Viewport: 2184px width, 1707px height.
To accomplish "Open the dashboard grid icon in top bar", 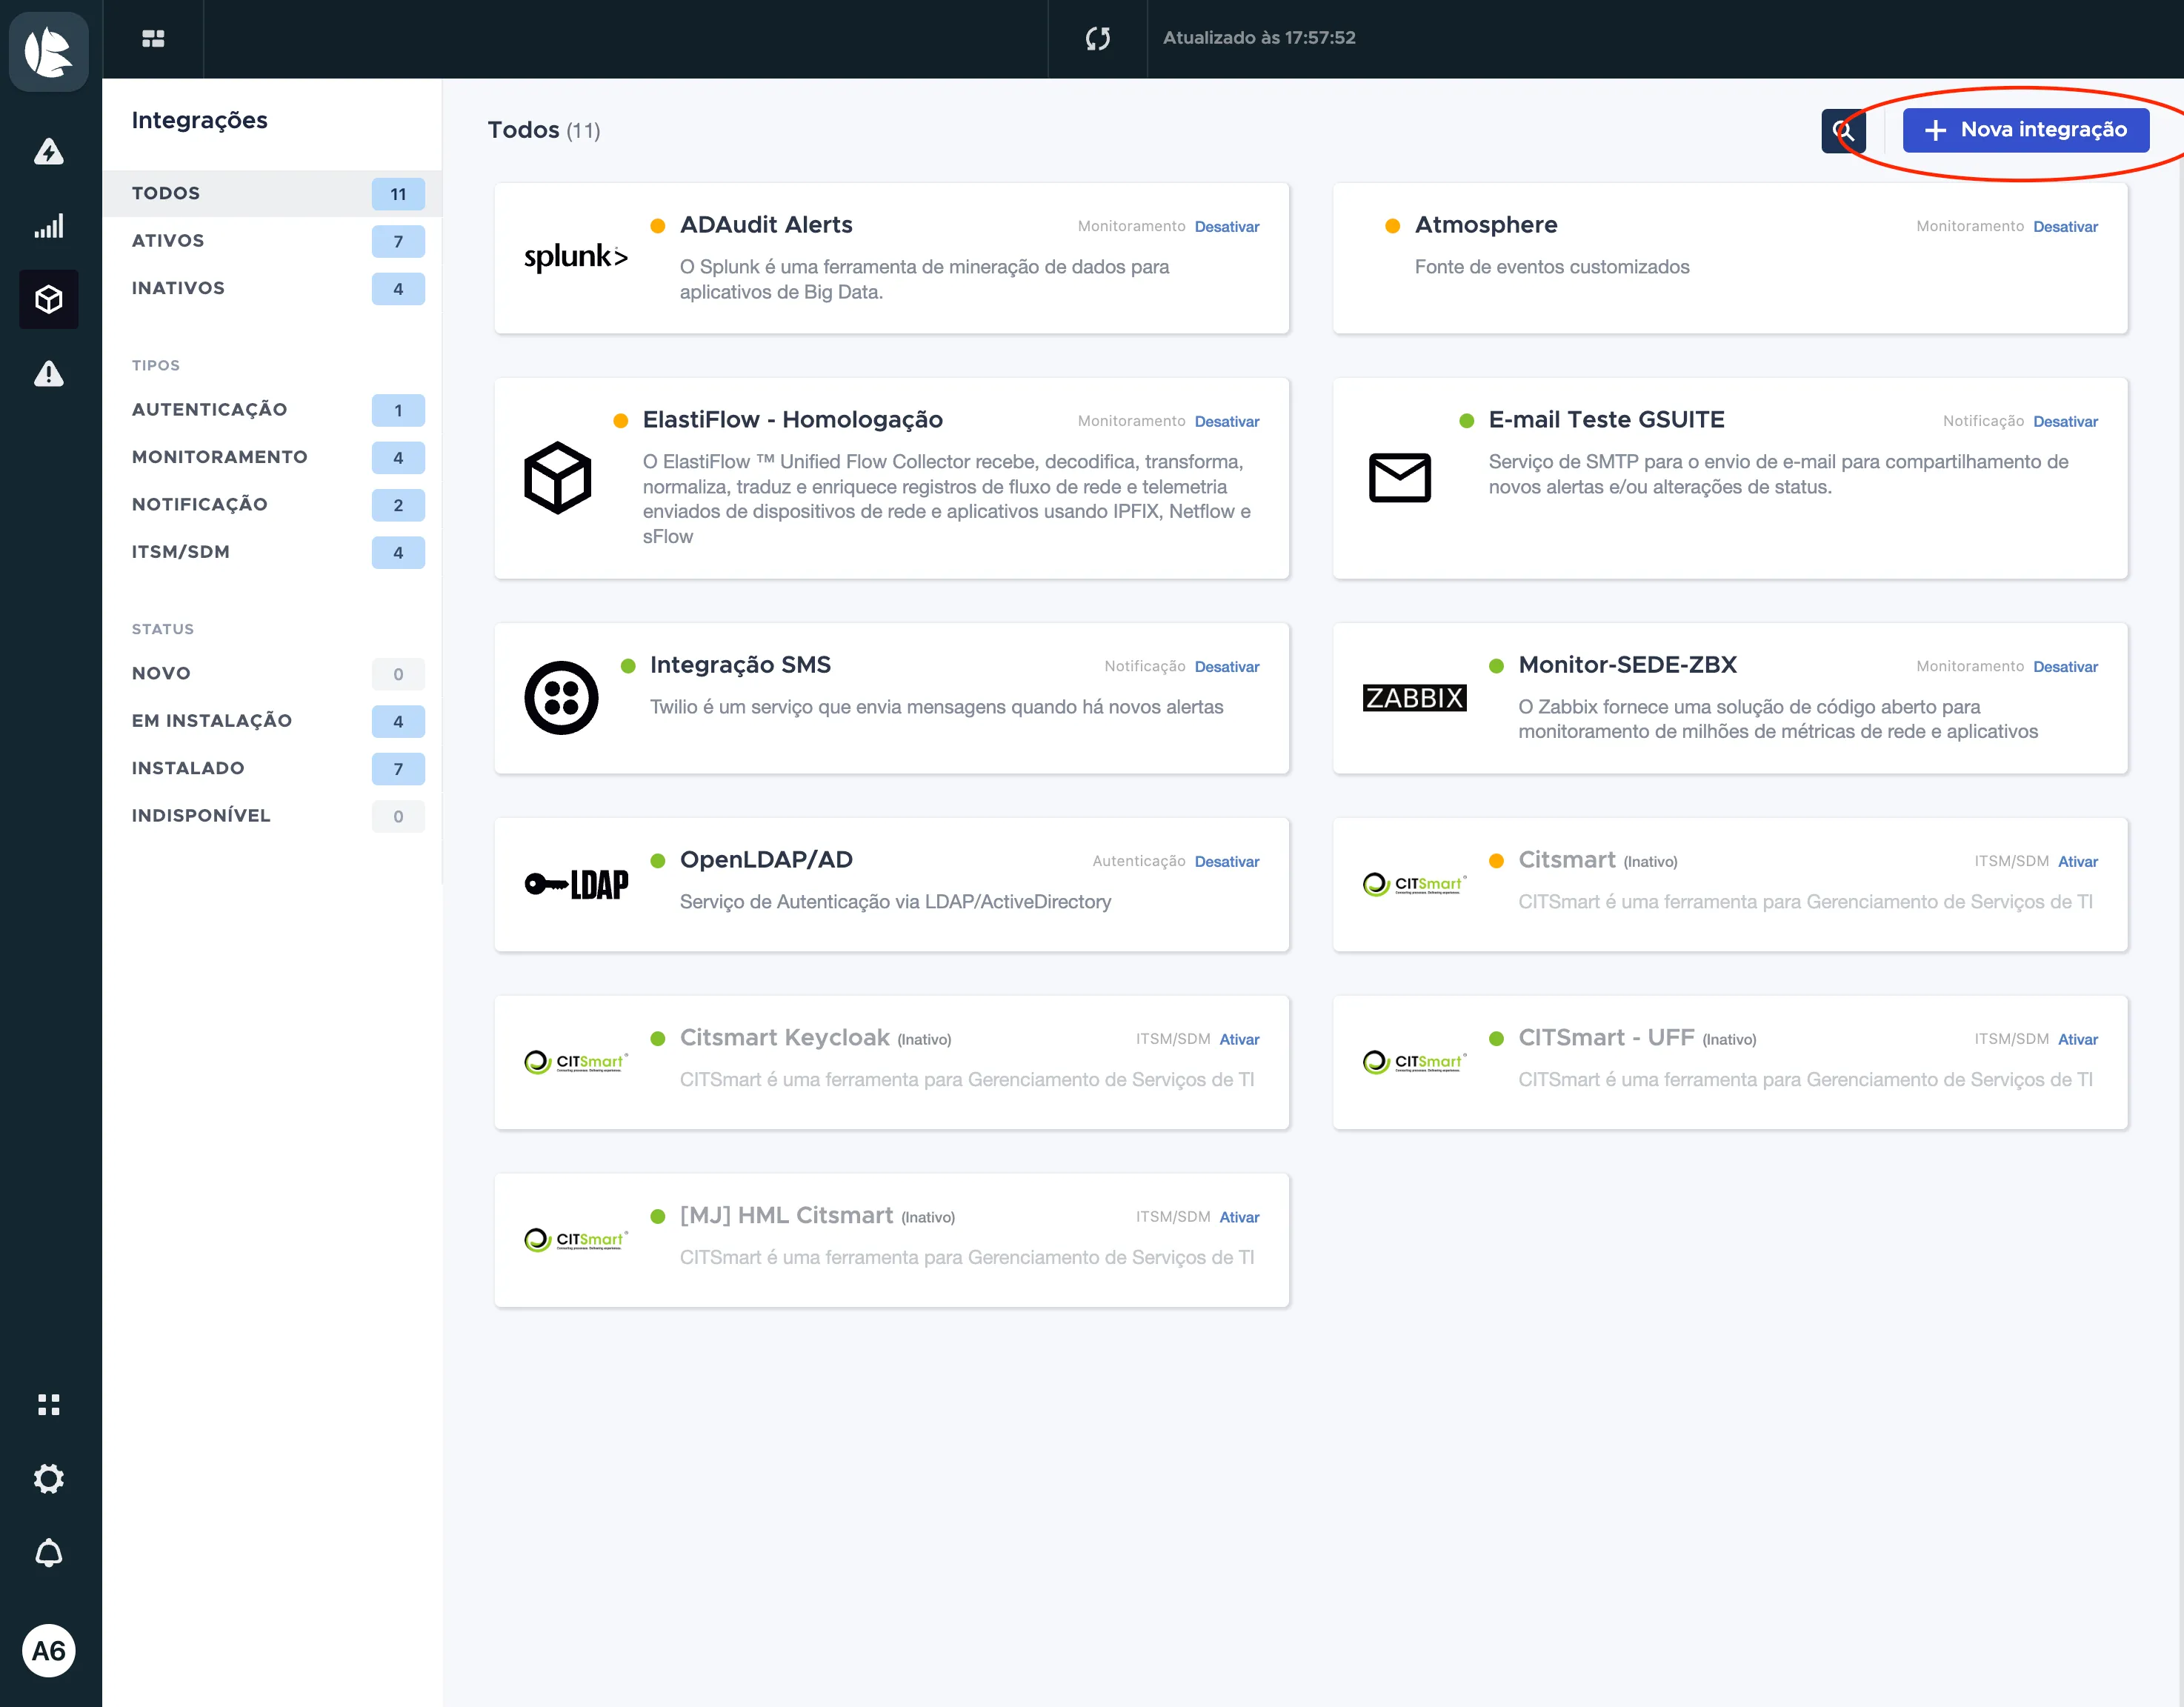I will (x=153, y=38).
